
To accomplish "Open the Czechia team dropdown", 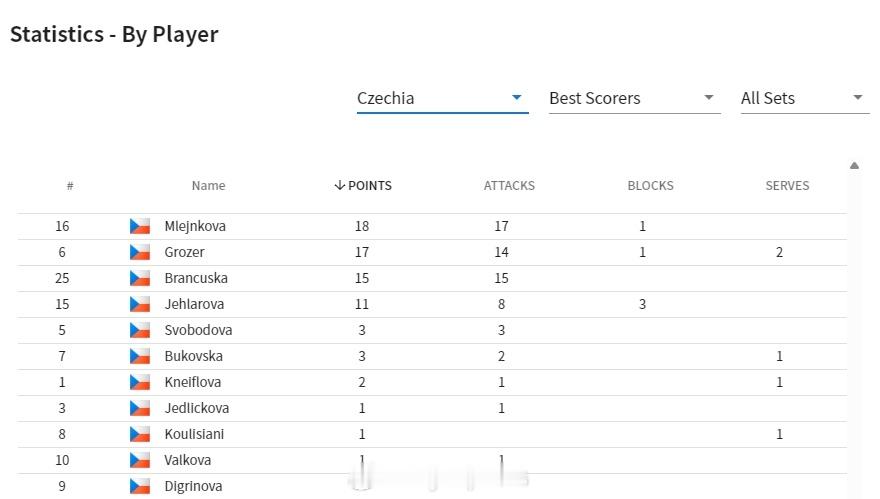I will 442,98.
